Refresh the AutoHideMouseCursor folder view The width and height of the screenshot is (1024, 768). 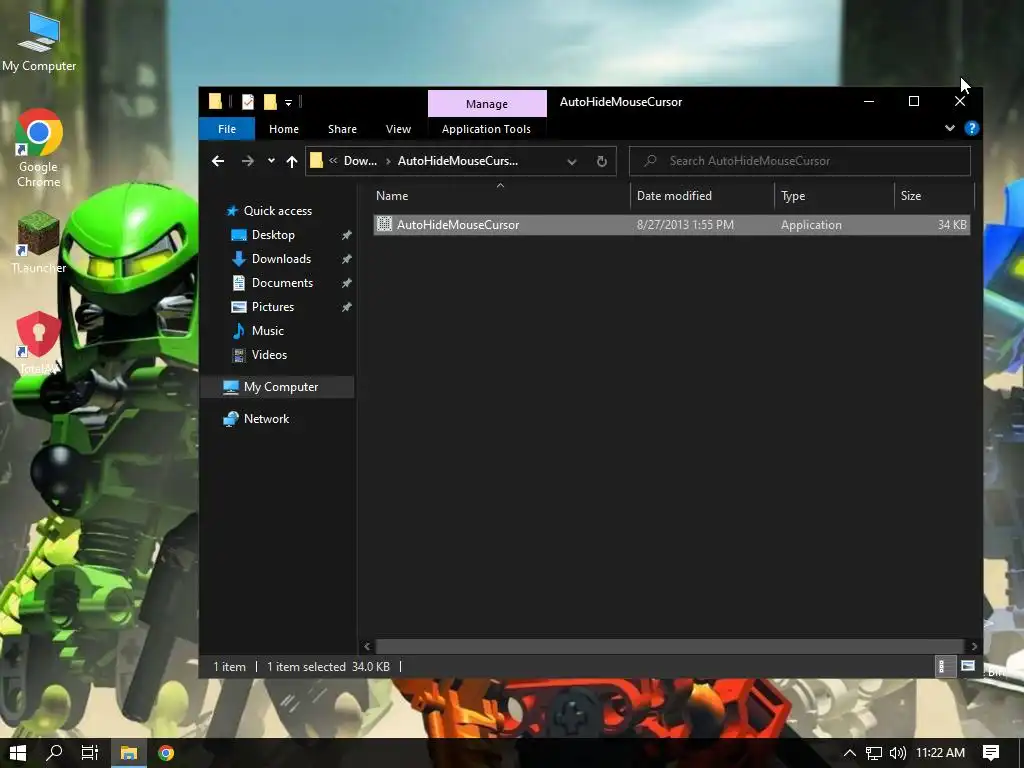[601, 161]
